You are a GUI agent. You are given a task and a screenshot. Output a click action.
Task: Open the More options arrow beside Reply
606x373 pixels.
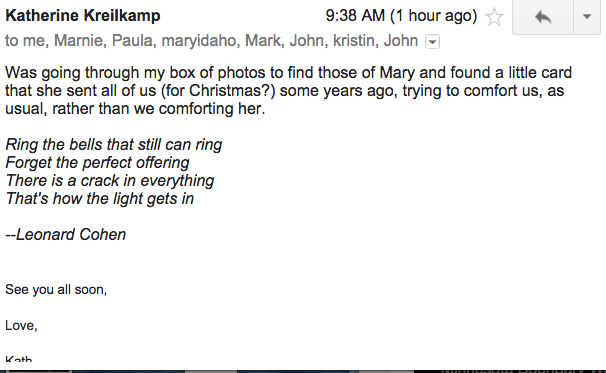pos(587,17)
